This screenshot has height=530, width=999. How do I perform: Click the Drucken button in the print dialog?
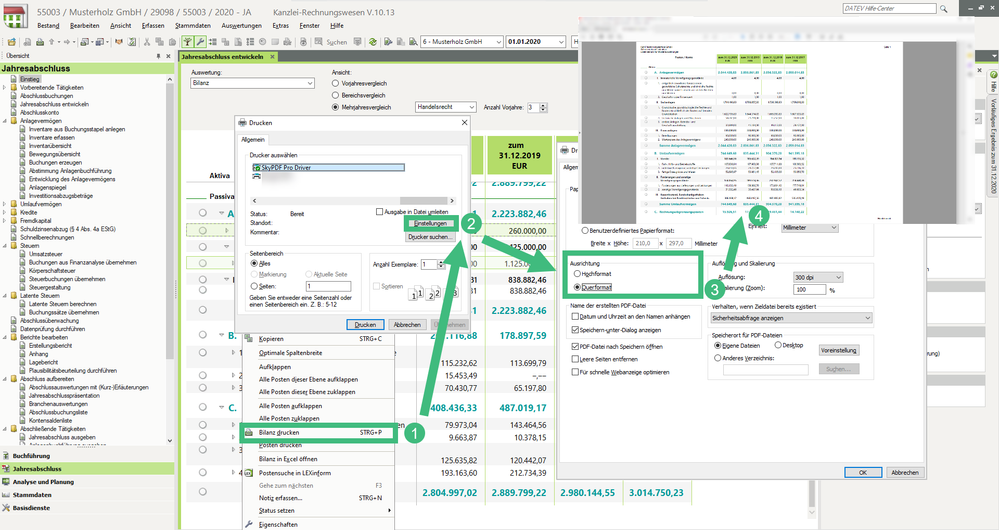tap(365, 324)
